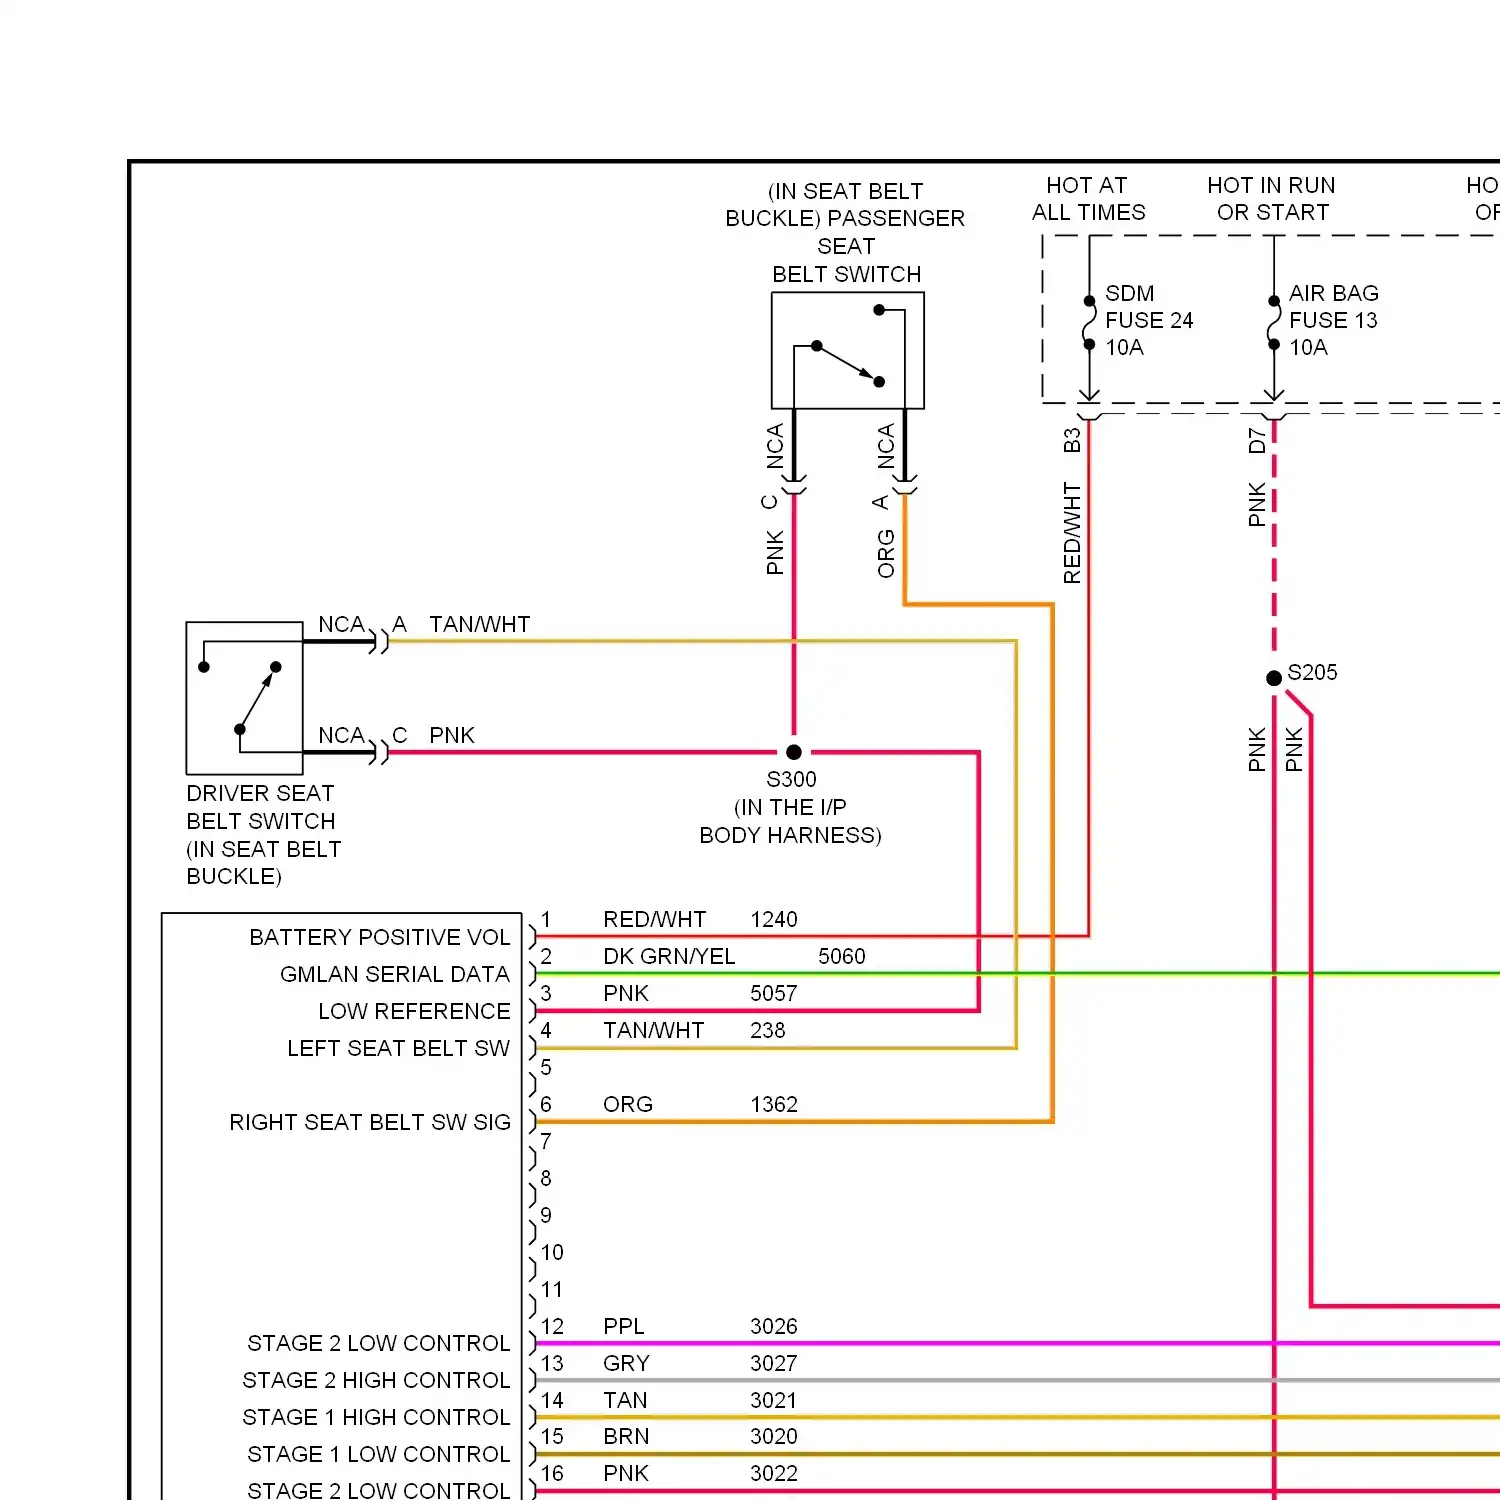Image resolution: width=1500 pixels, height=1500 pixels.
Task: Click circuit number 3026
Action: (x=774, y=1327)
